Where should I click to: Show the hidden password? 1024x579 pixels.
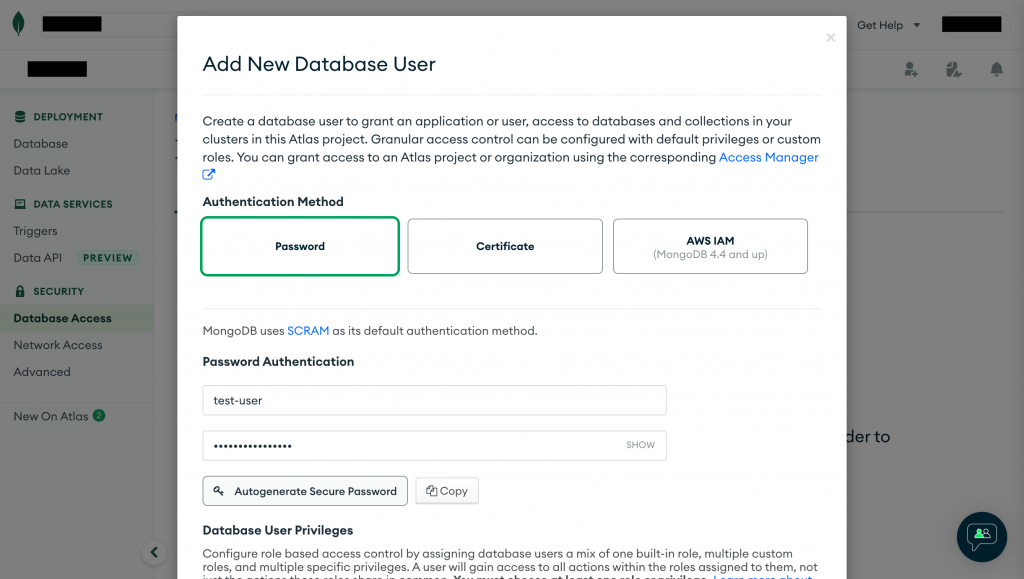point(640,445)
